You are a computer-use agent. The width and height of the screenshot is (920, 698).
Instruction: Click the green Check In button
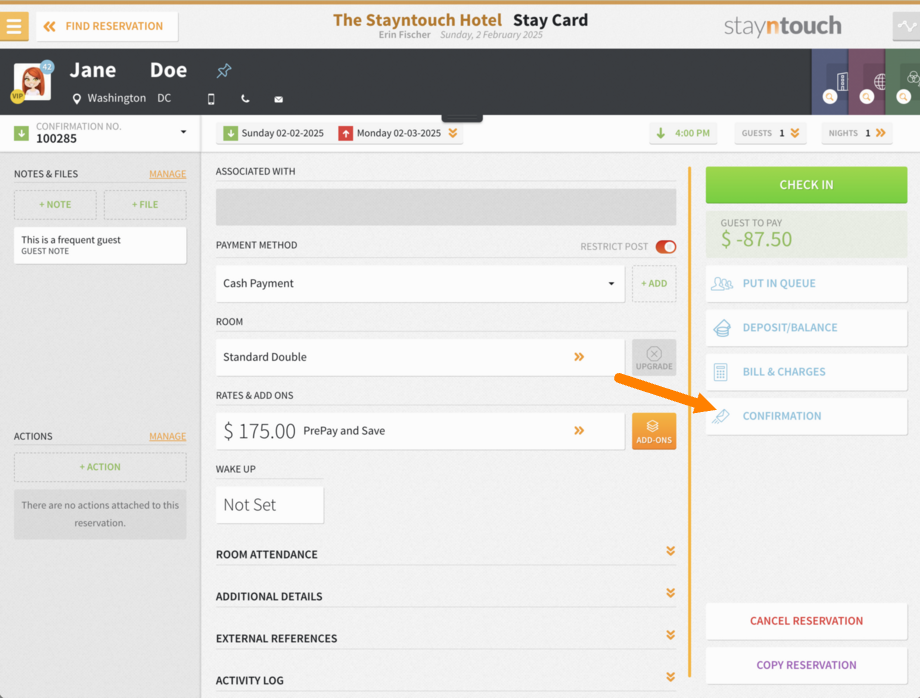(x=806, y=185)
